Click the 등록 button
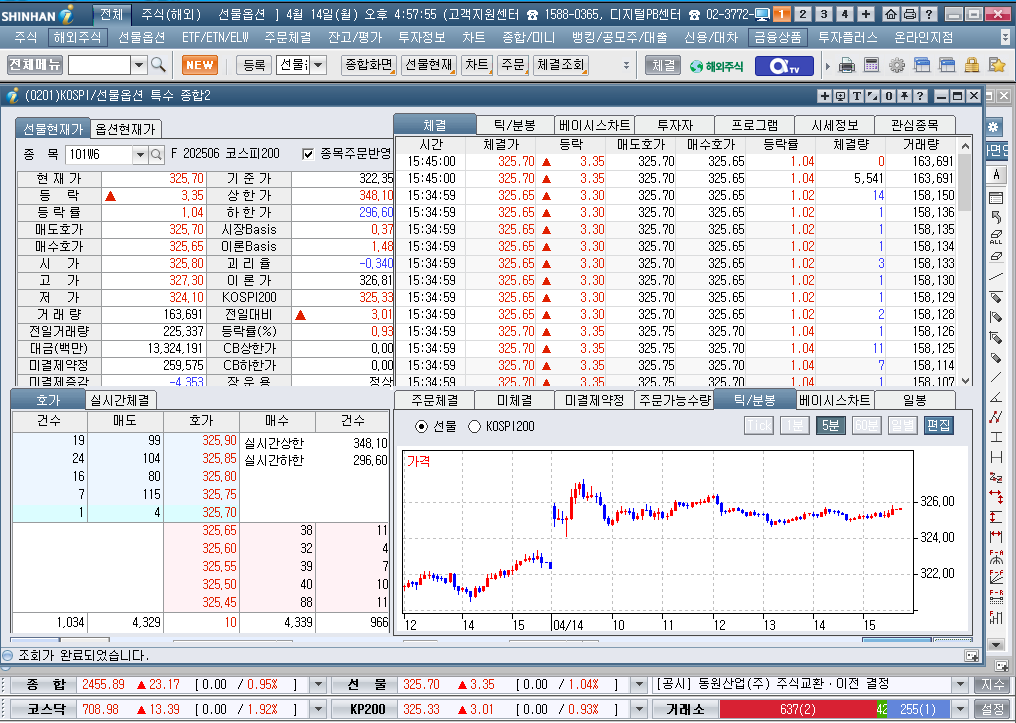1016x723 pixels. pyautogui.click(x=253, y=65)
